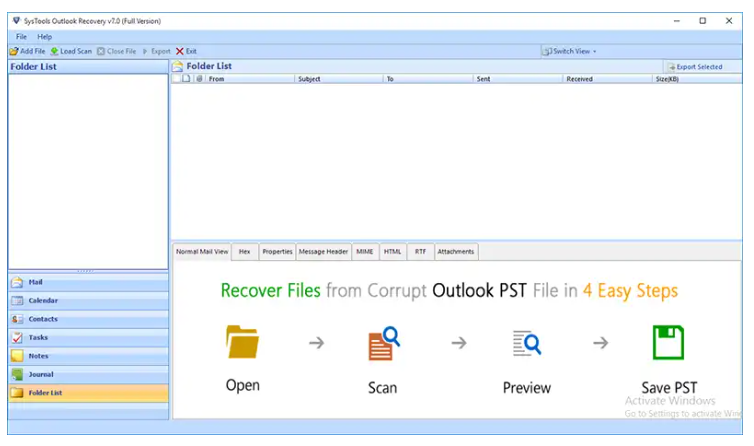Sort by the Subject column header

[x=339, y=79]
